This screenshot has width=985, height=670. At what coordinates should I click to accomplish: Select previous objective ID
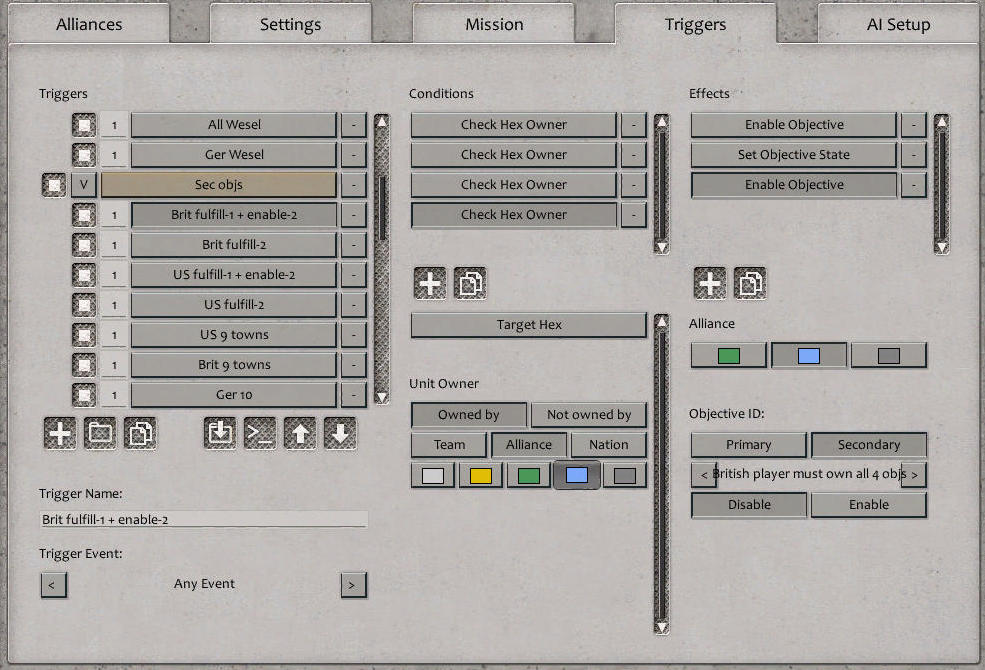click(704, 475)
